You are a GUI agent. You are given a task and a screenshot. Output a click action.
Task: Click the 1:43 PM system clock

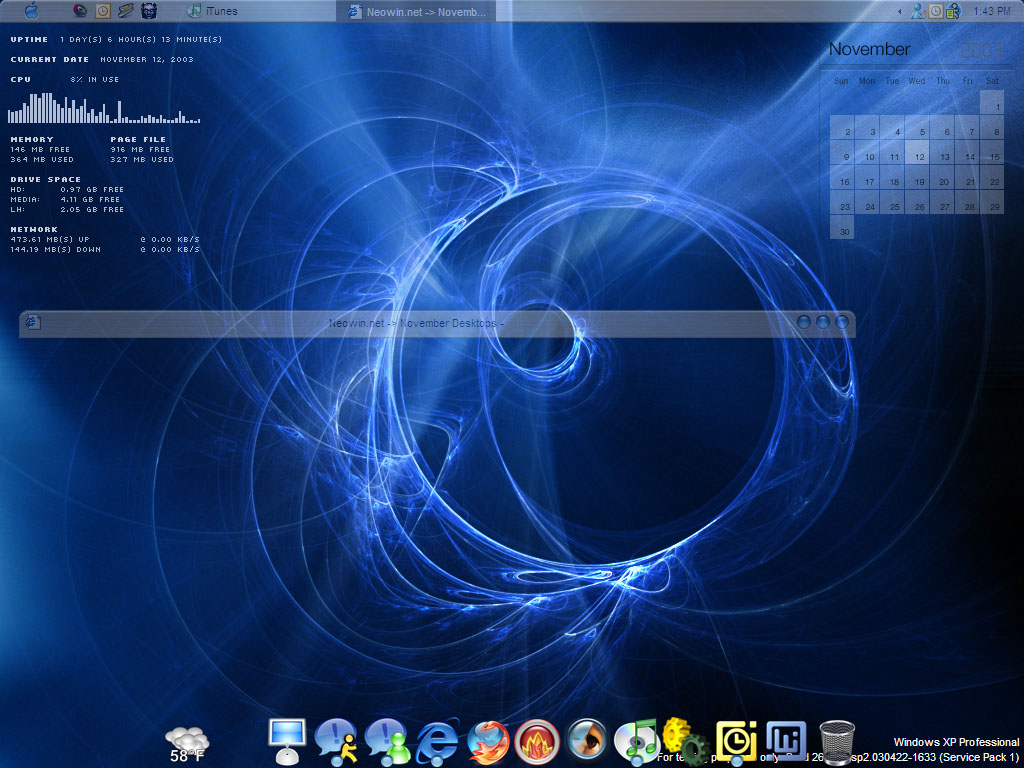pyautogui.click(x=991, y=11)
